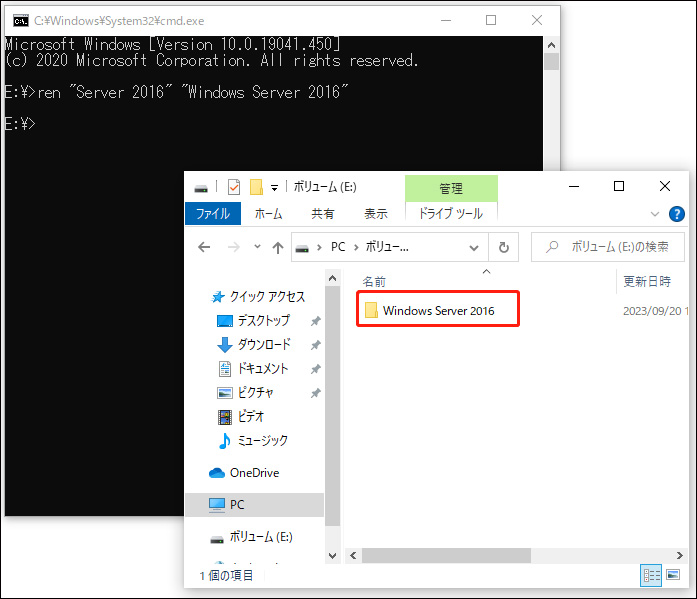Switch to large icons view in the status bar

(x=673, y=575)
